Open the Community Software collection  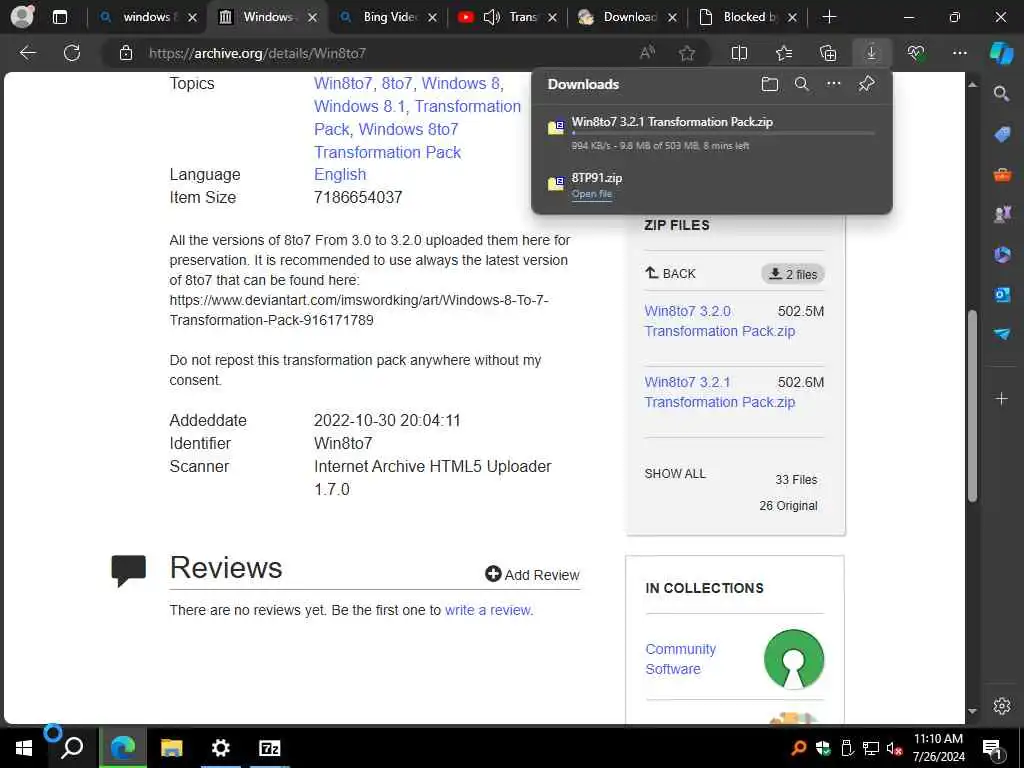[680, 659]
